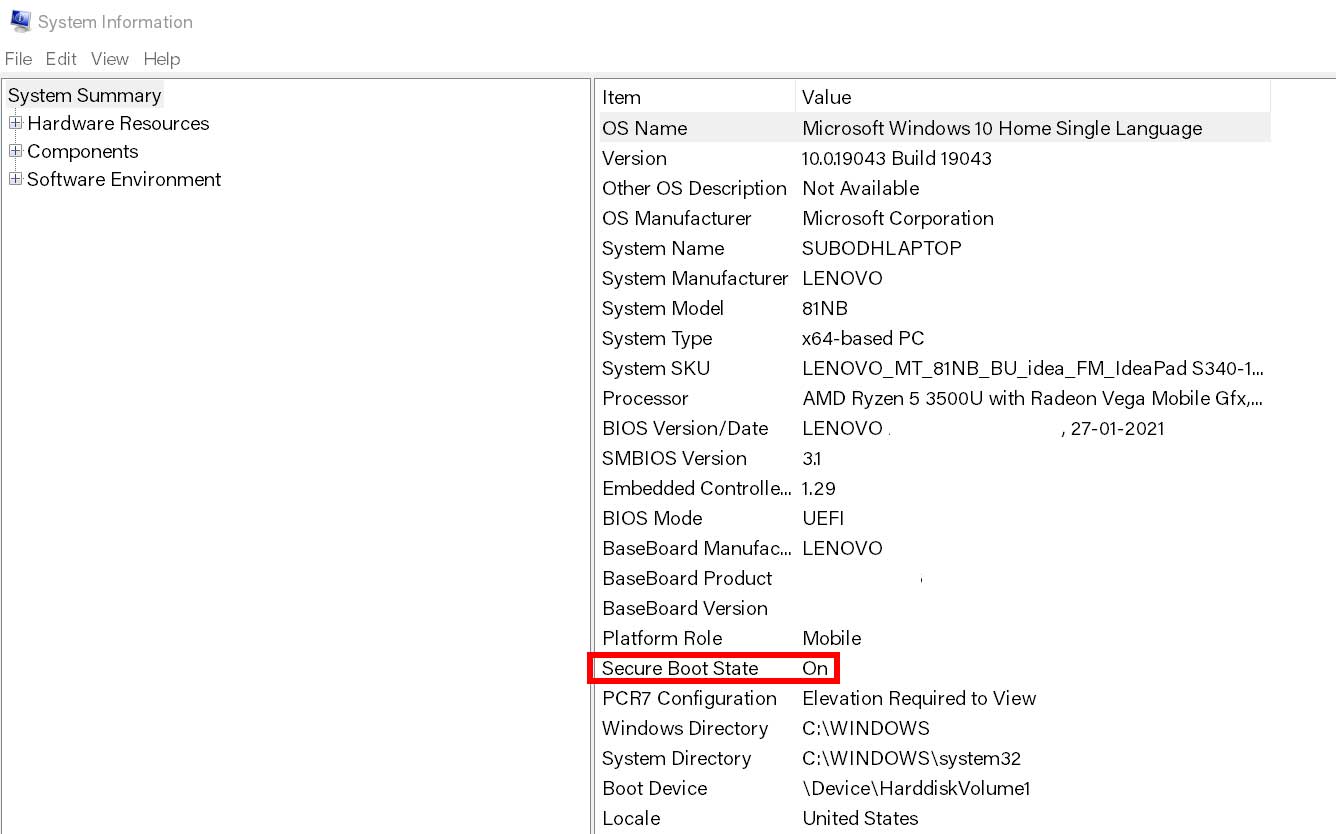Click Other OS Description row

click(x=934, y=188)
